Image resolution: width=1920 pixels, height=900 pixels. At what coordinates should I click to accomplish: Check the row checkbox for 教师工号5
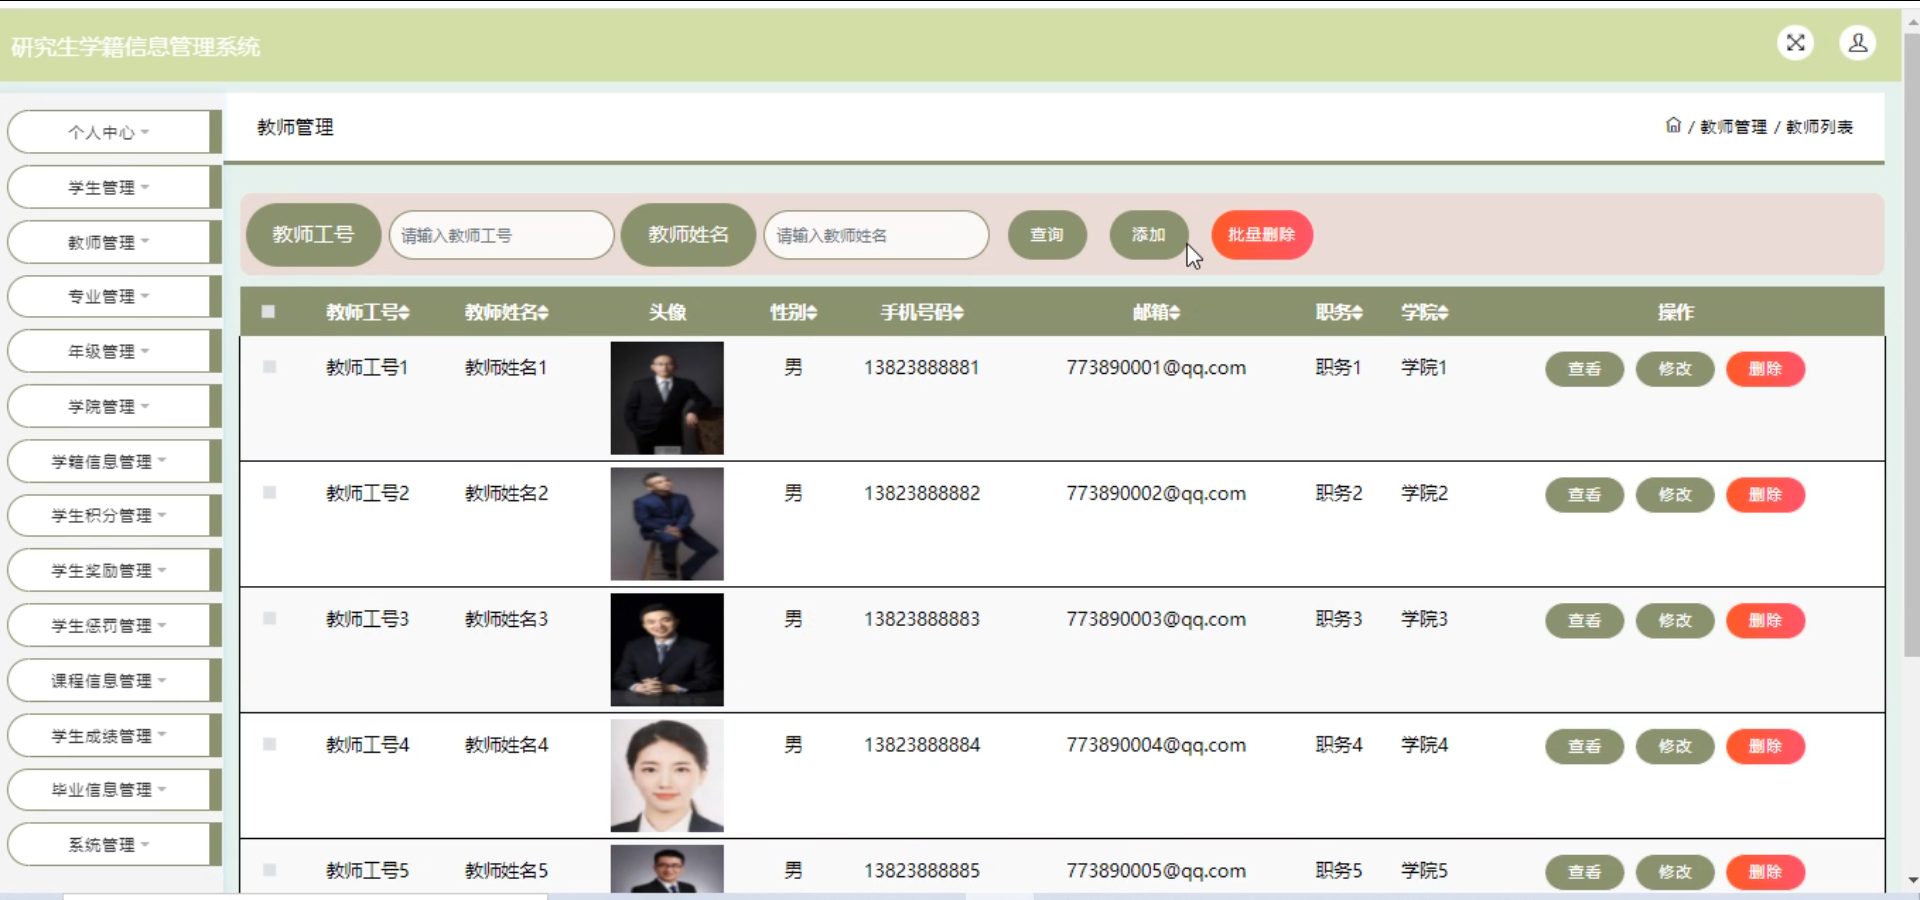(269, 870)
